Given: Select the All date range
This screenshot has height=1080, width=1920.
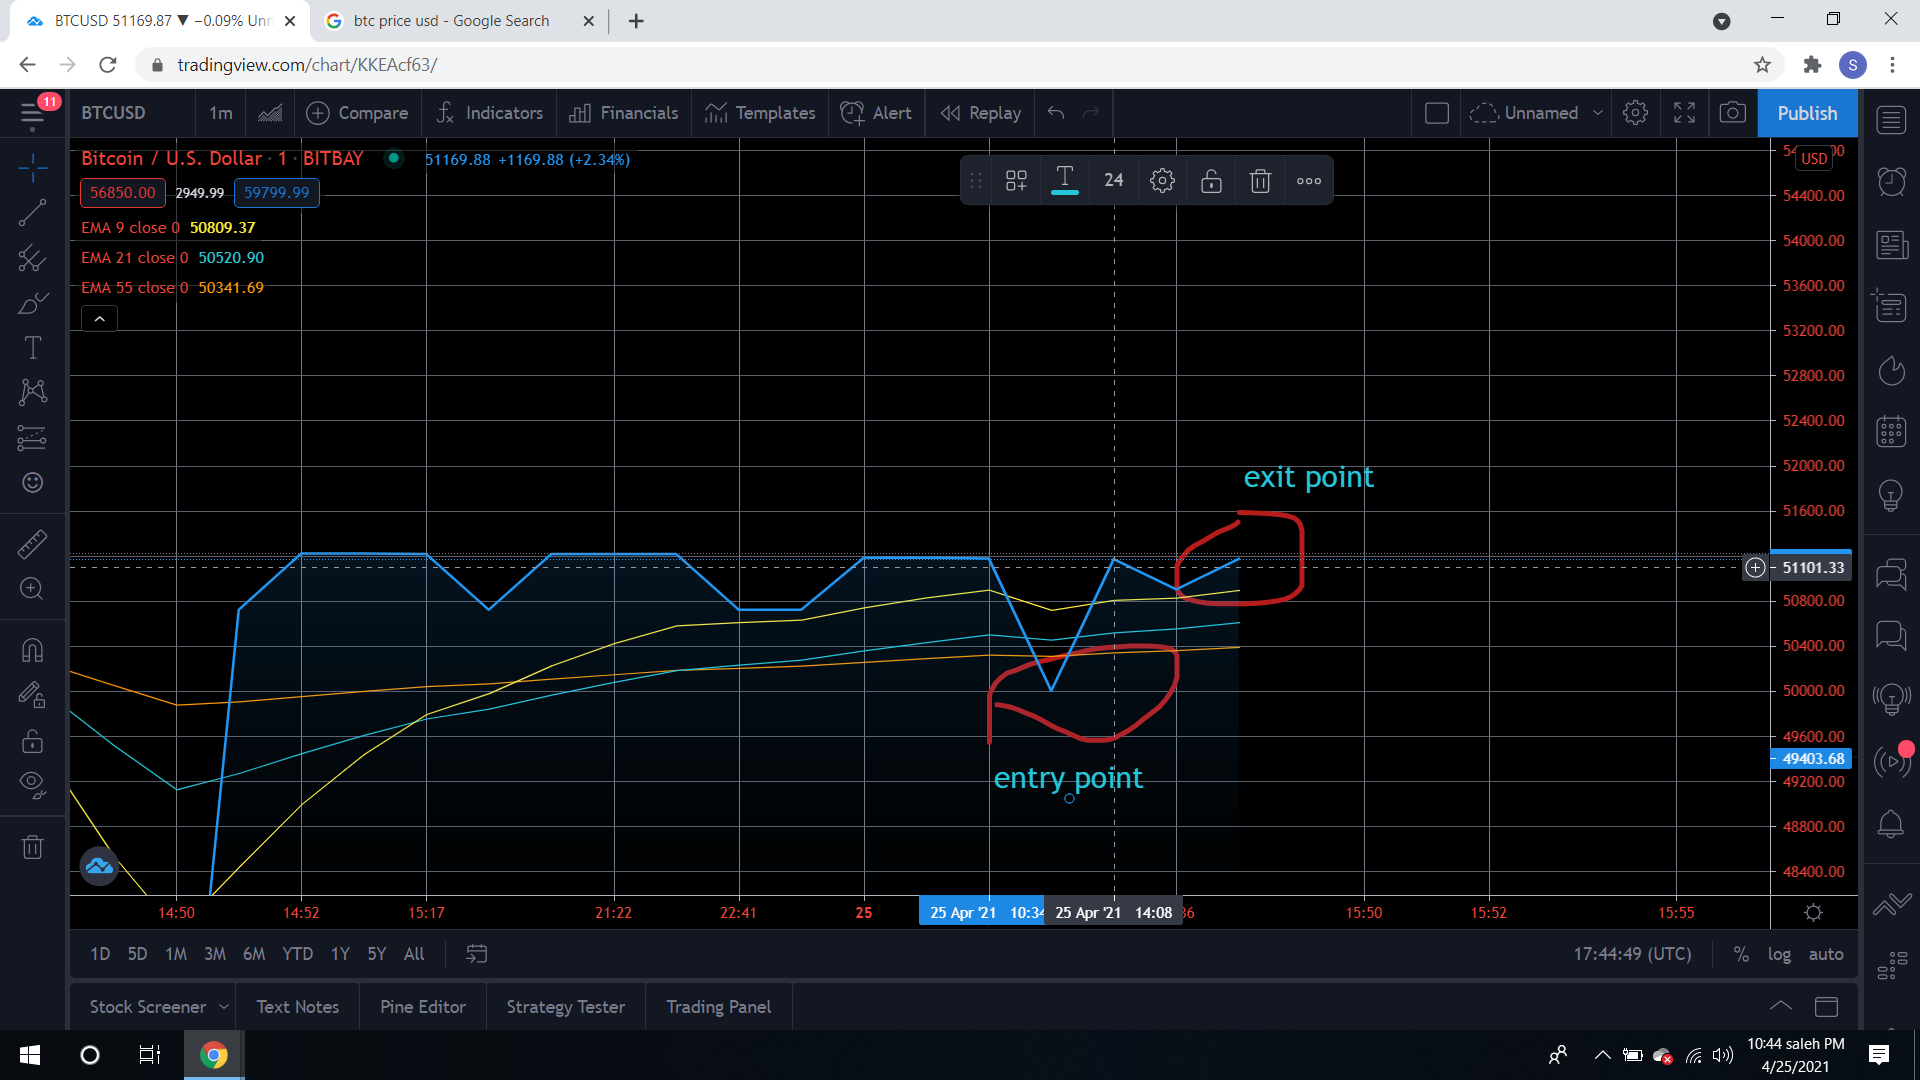Looking at the screenshot, I should (414, 954).
